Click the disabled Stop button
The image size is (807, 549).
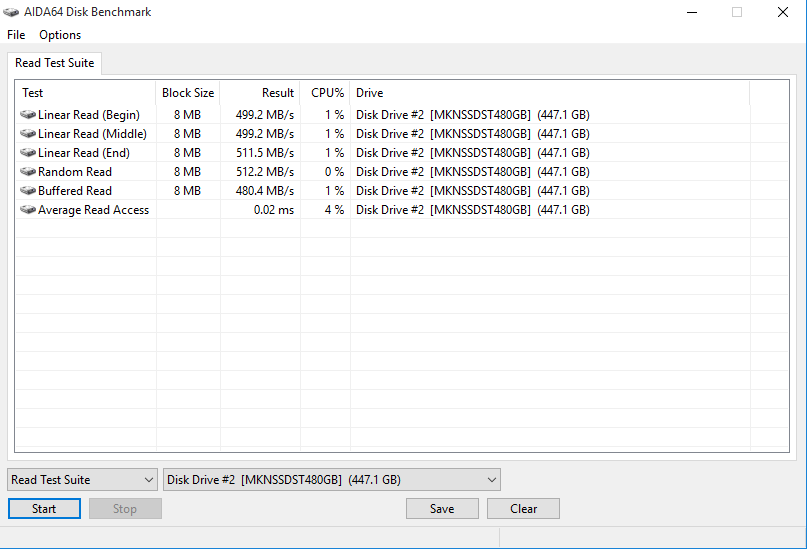(x=125, y=508)
